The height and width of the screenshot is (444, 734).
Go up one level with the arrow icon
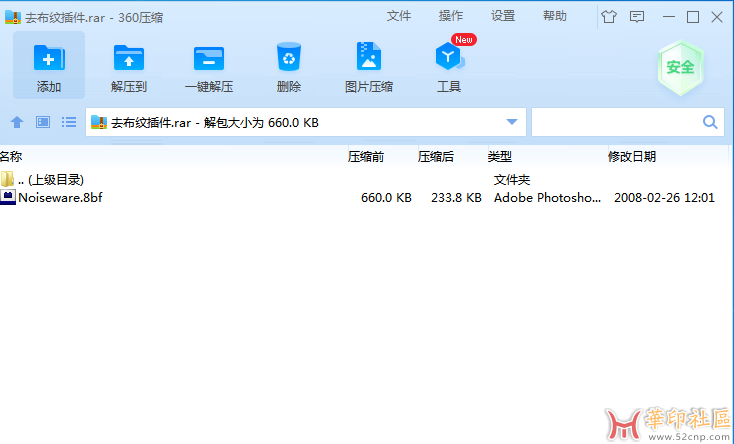tap(16, 122)
